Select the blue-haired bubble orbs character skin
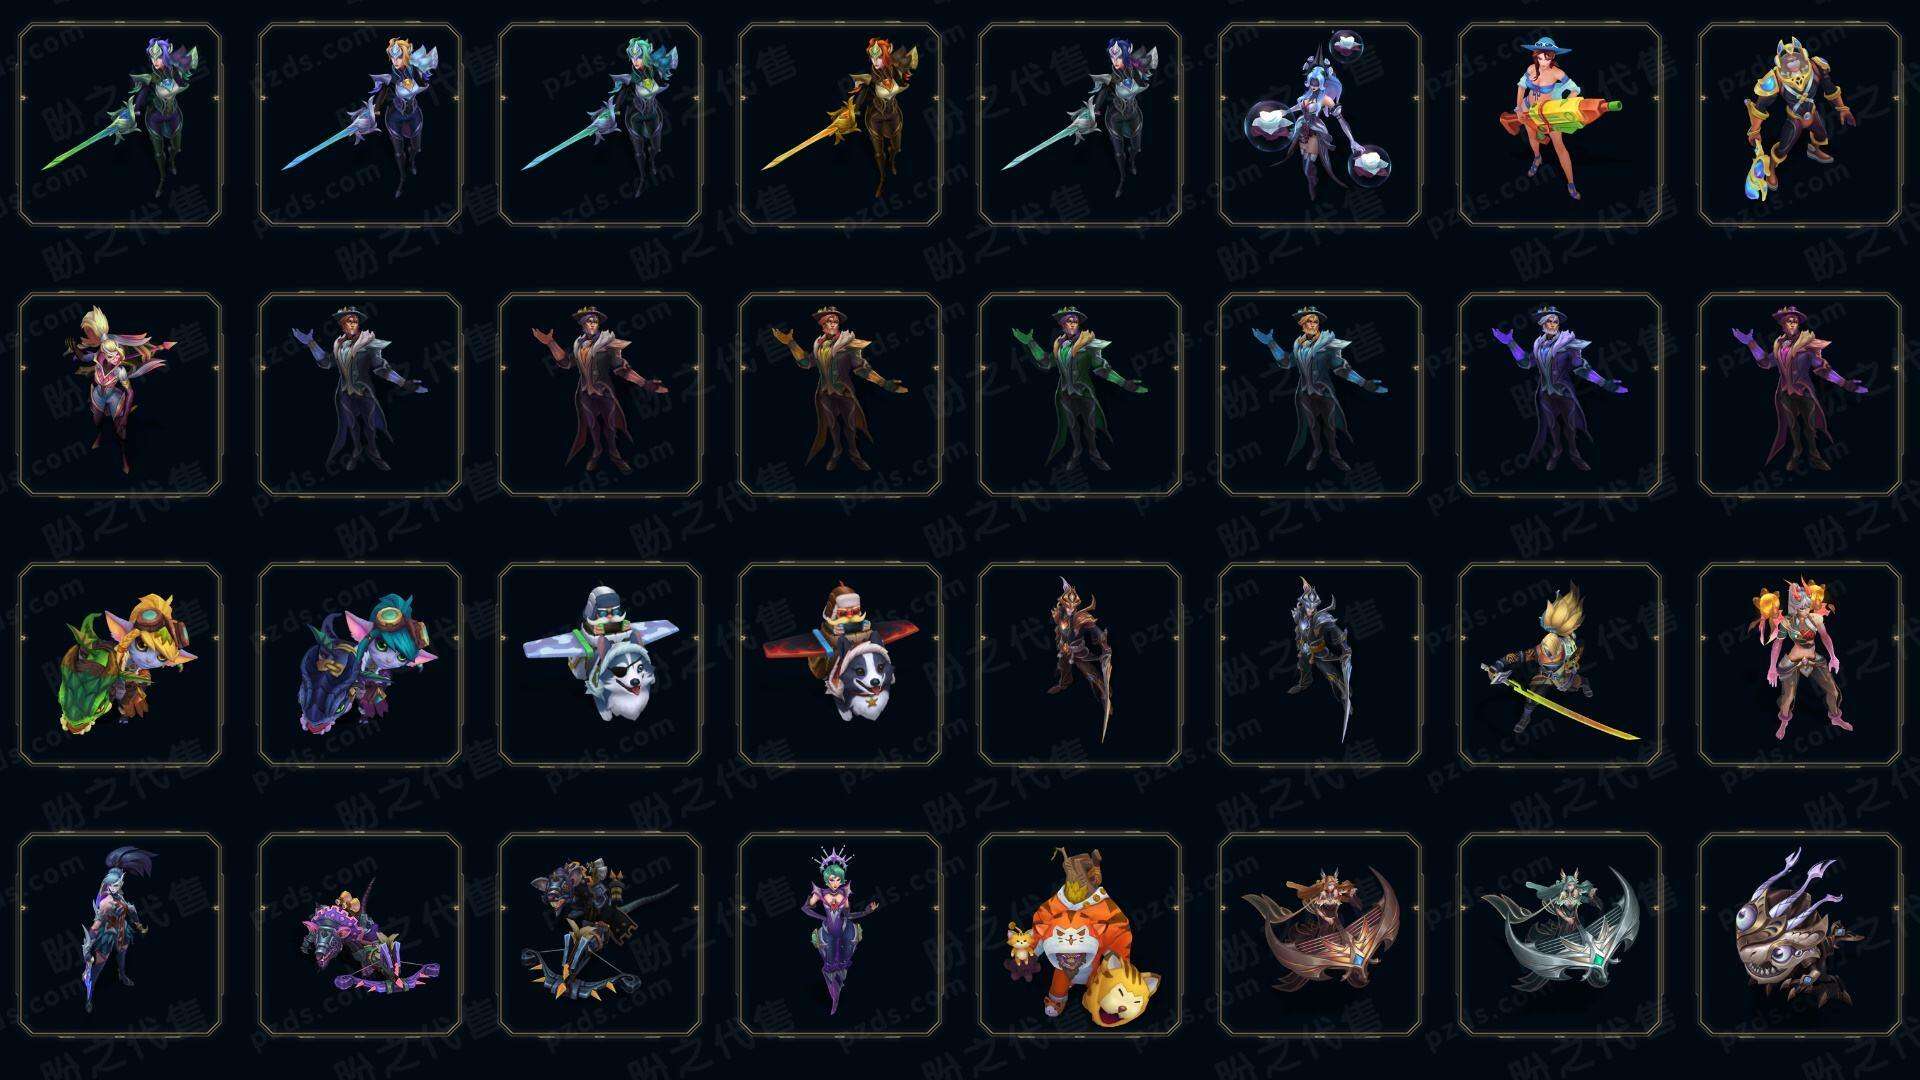This screenshot has height=1080, width=1920. point(1320,125)
